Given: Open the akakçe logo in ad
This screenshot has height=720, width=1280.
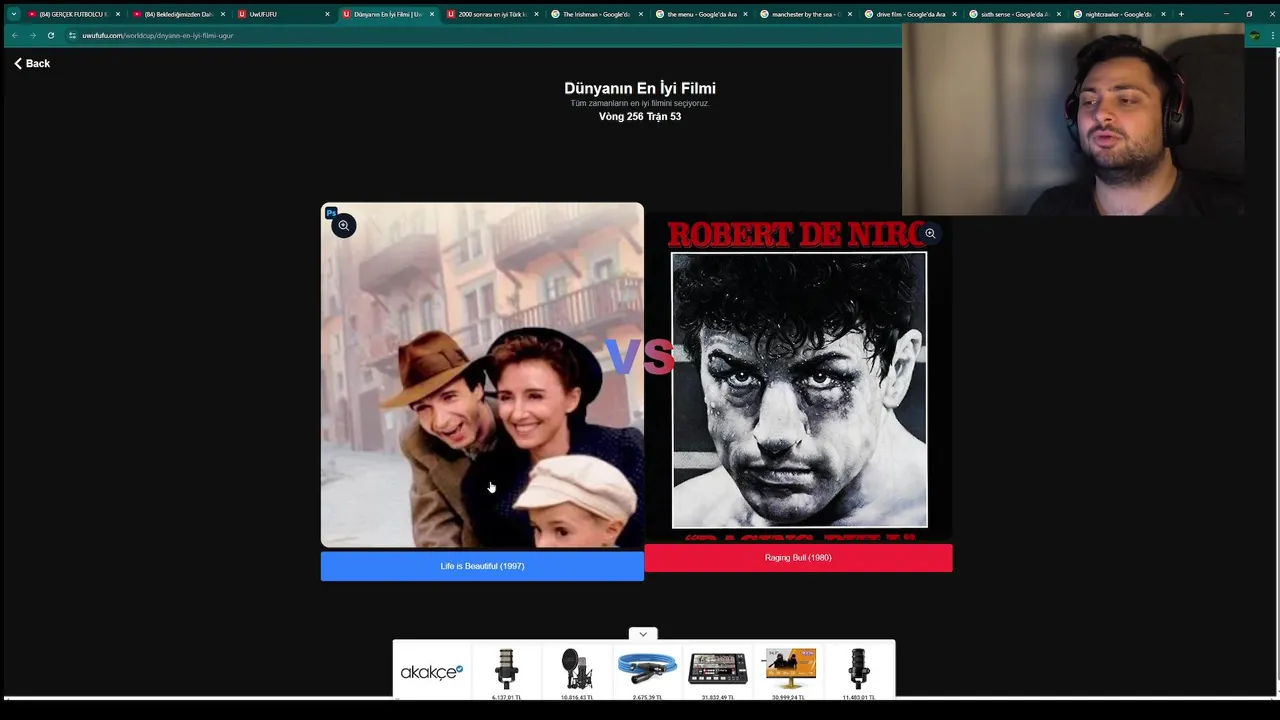Looking at the screenshot, I should 431,672.
